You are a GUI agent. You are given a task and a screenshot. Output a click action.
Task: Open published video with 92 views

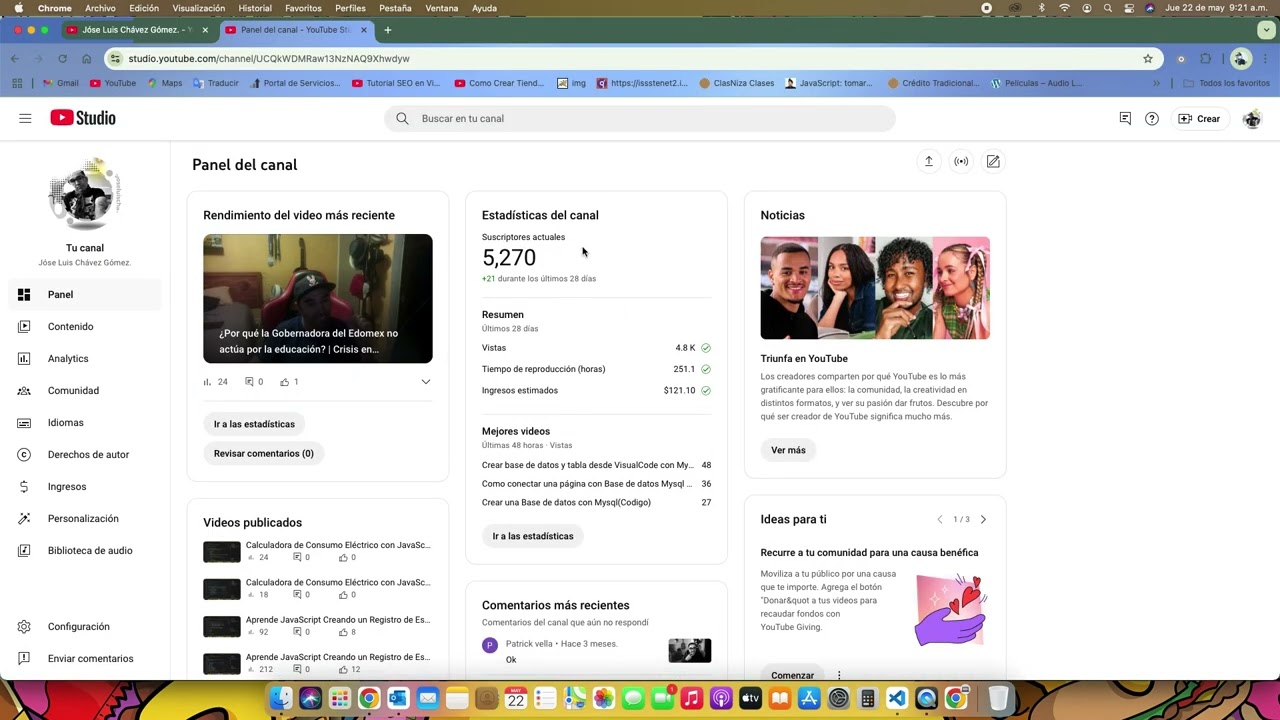[x=318, y=626]
